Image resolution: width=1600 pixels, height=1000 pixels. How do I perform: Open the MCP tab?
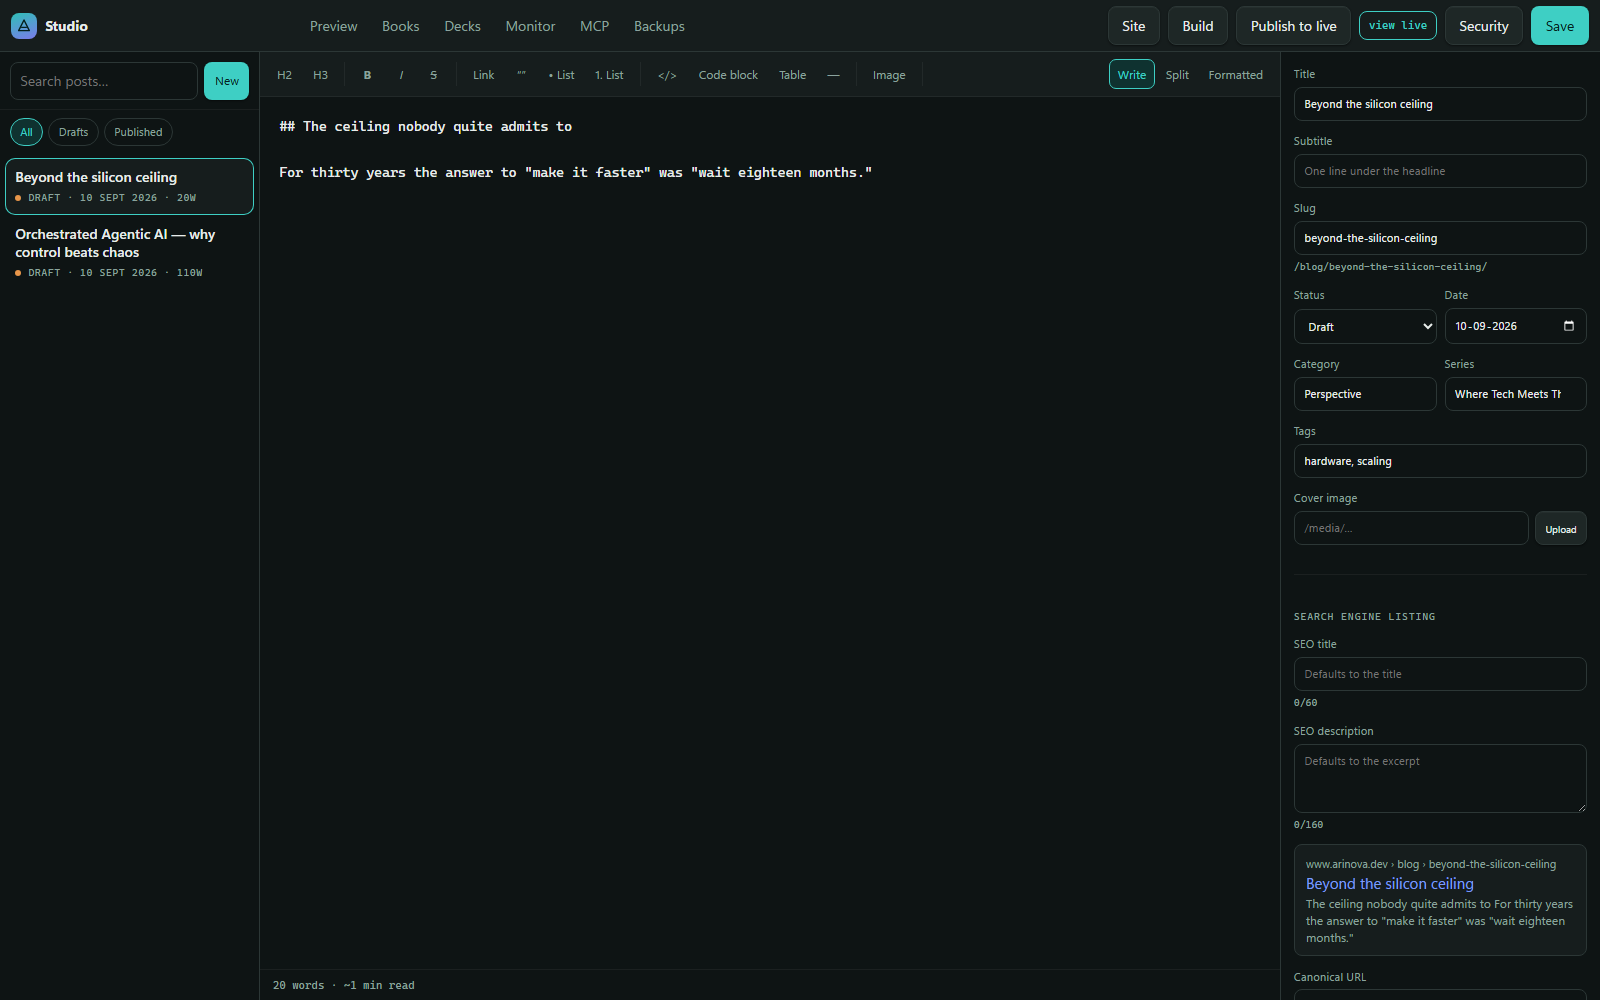click(595, 26)
